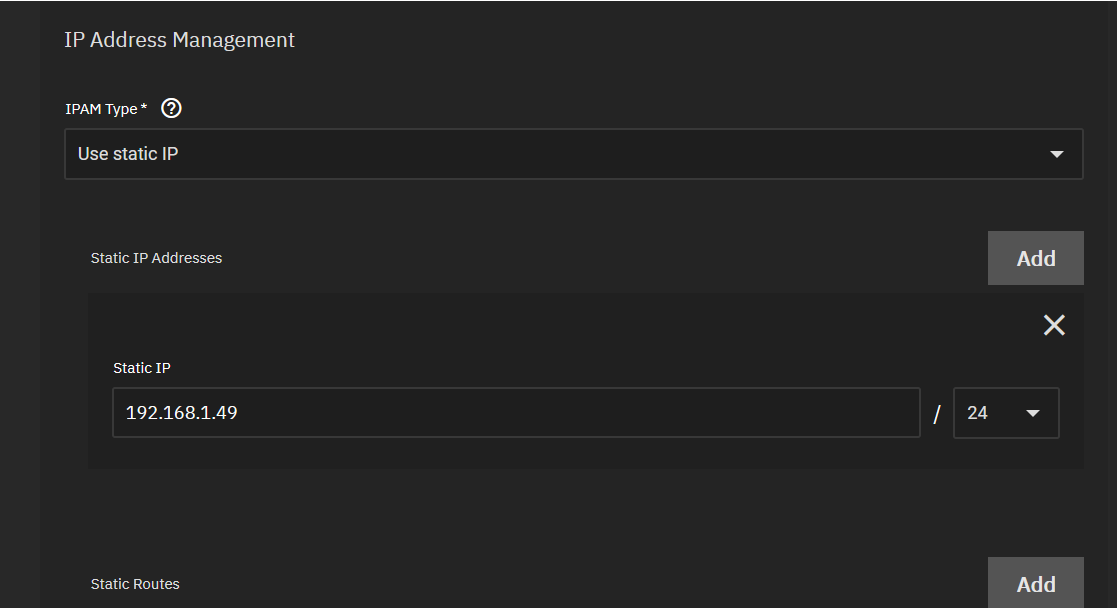Open the IPAM Type help tooltip icon

pyautogui.click(x=171, y=108)
